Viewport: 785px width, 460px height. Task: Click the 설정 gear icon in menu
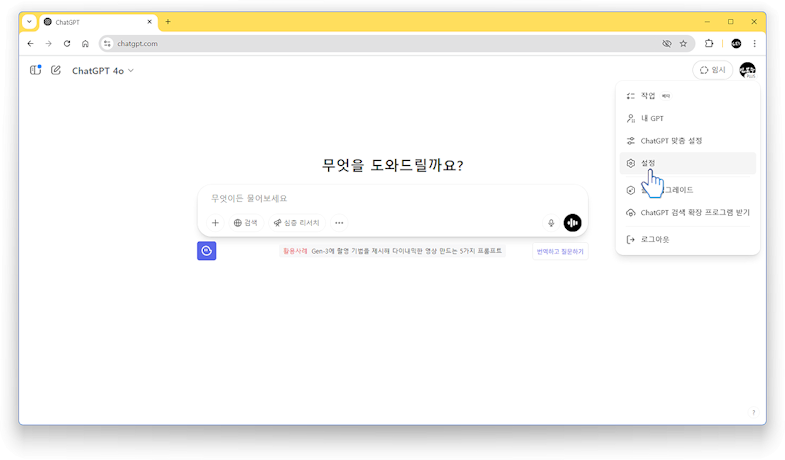(631, 163)
